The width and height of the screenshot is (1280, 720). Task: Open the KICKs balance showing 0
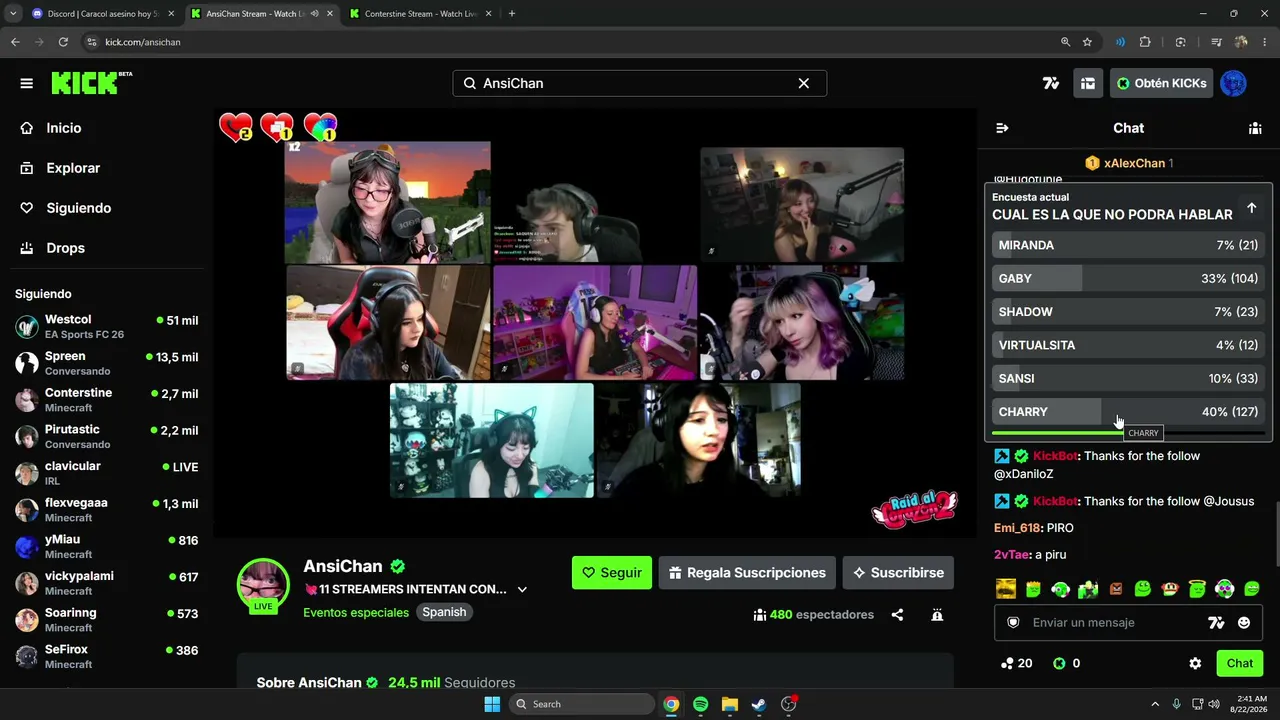tap(1066, 663)
